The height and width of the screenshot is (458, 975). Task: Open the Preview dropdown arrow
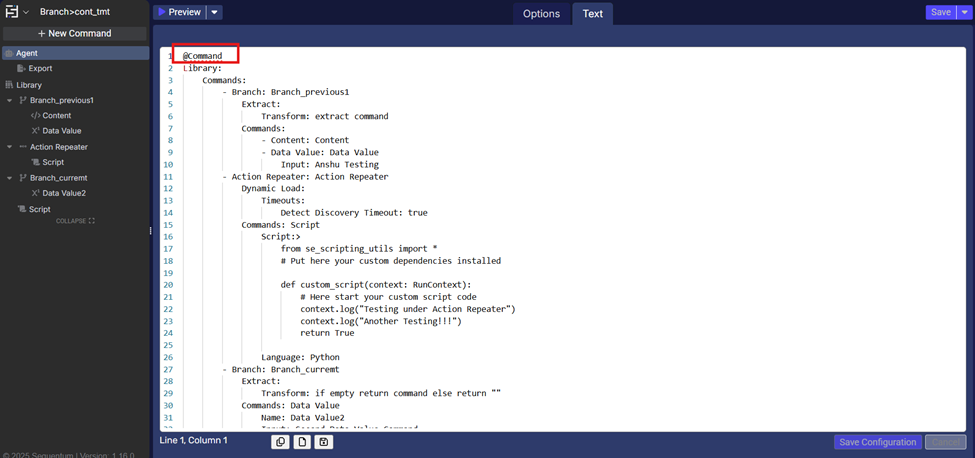click(x=215, y=12)
